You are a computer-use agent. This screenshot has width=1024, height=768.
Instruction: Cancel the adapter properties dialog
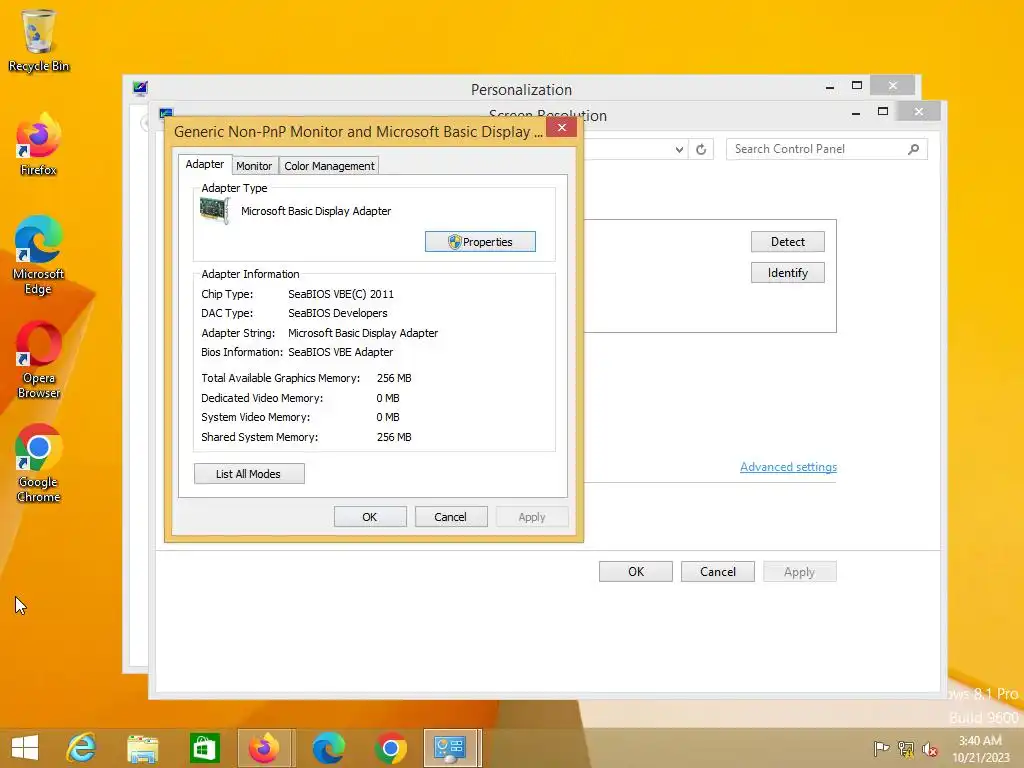(x=451, y=517)
